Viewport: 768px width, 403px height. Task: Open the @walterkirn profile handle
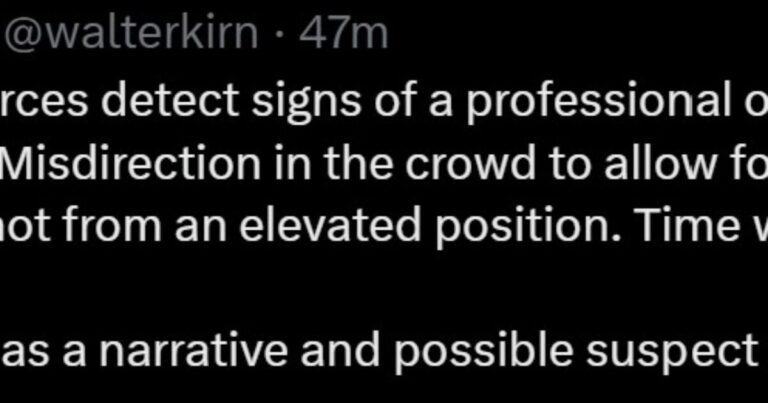point(131,33)
